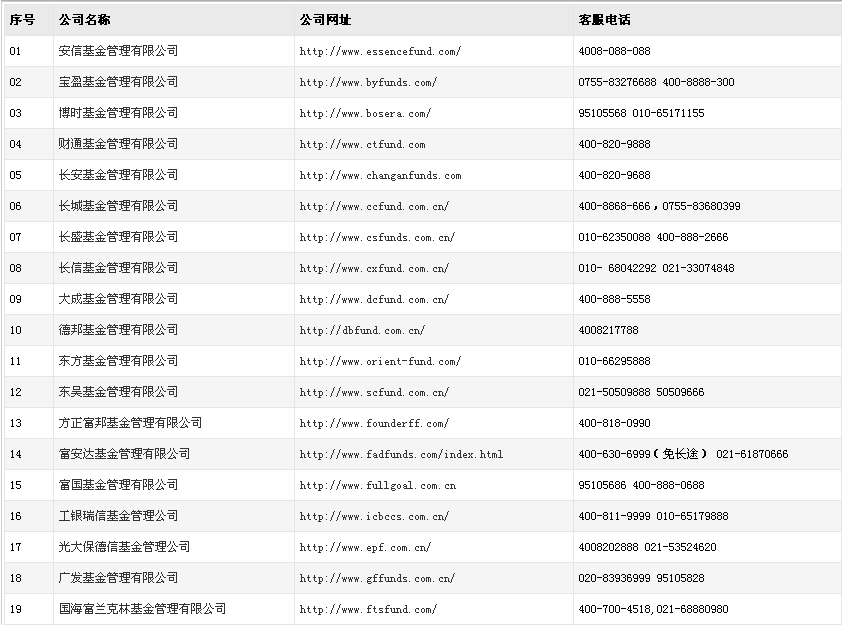Select phone number 400-888-5558
The image size is (842, 625).
(614, 300)
